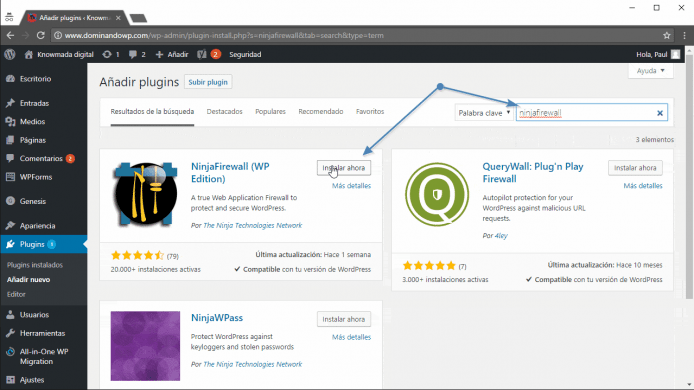Open Más detalles for QueryWall

pyautogui.click(x=643, y=185)
